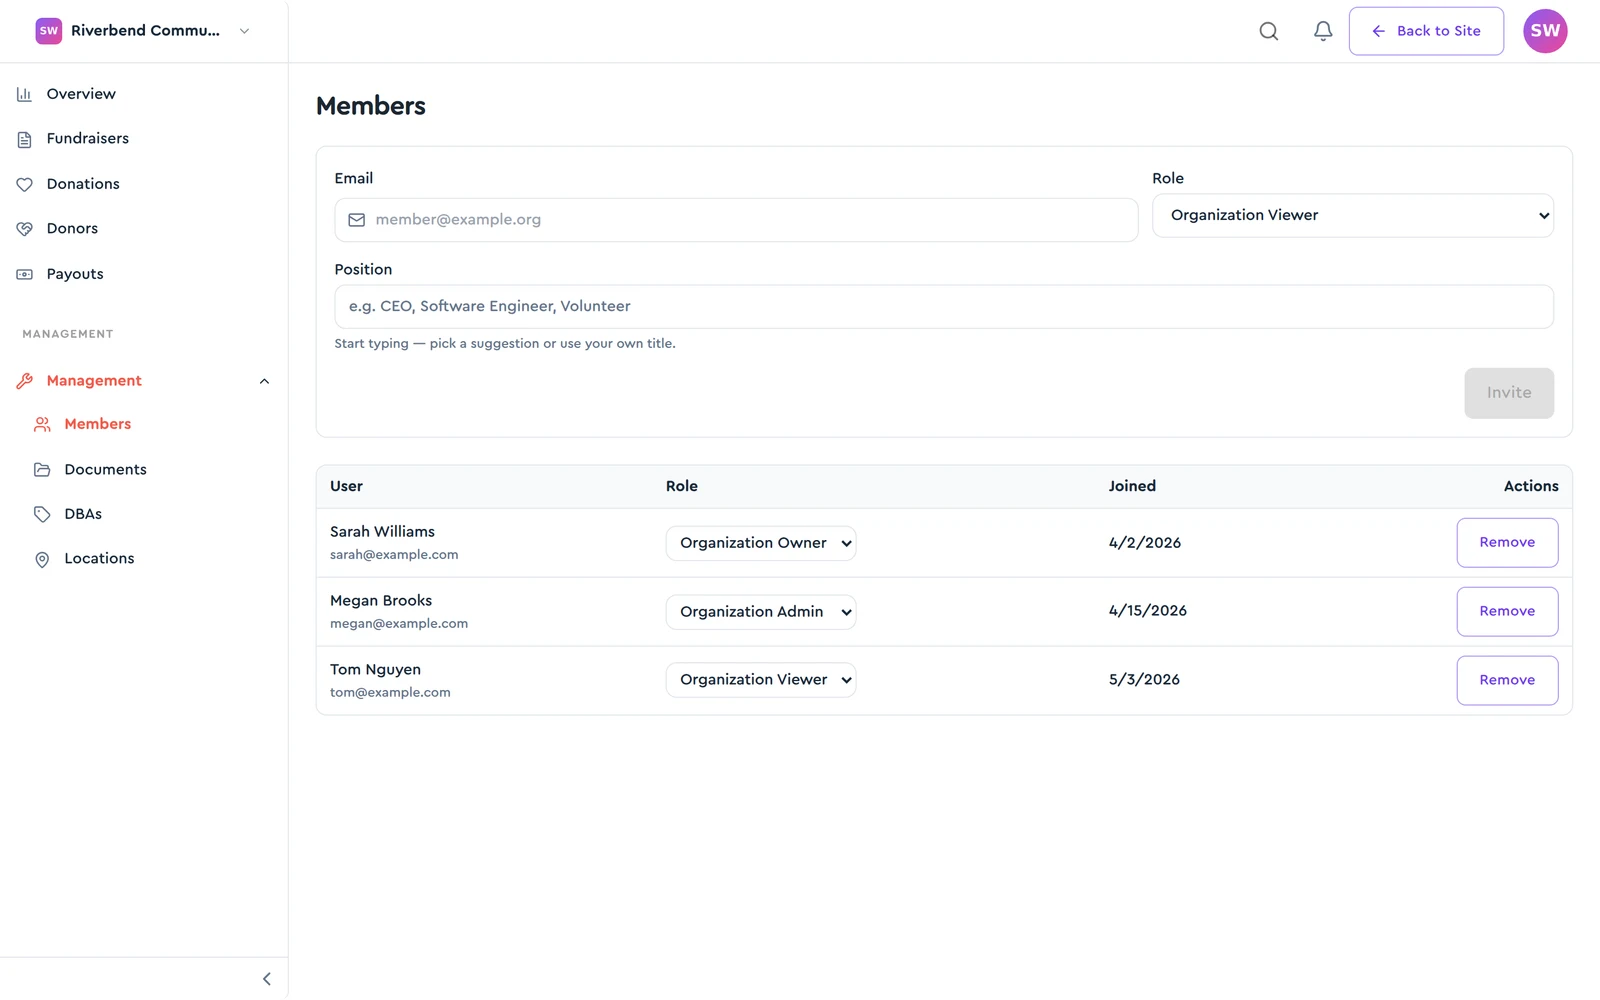Focus the Email input field

coord(736,220)
